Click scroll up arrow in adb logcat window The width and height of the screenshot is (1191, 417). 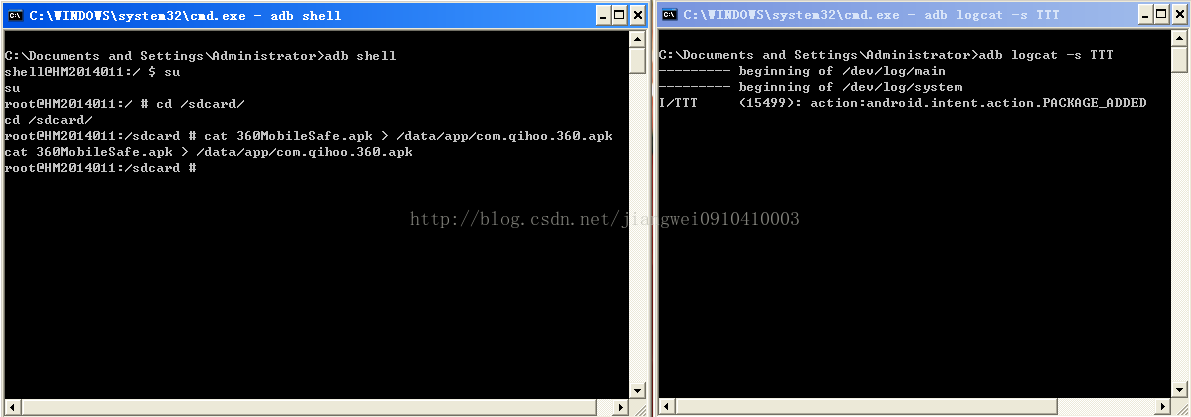(x=1181, y=38)
